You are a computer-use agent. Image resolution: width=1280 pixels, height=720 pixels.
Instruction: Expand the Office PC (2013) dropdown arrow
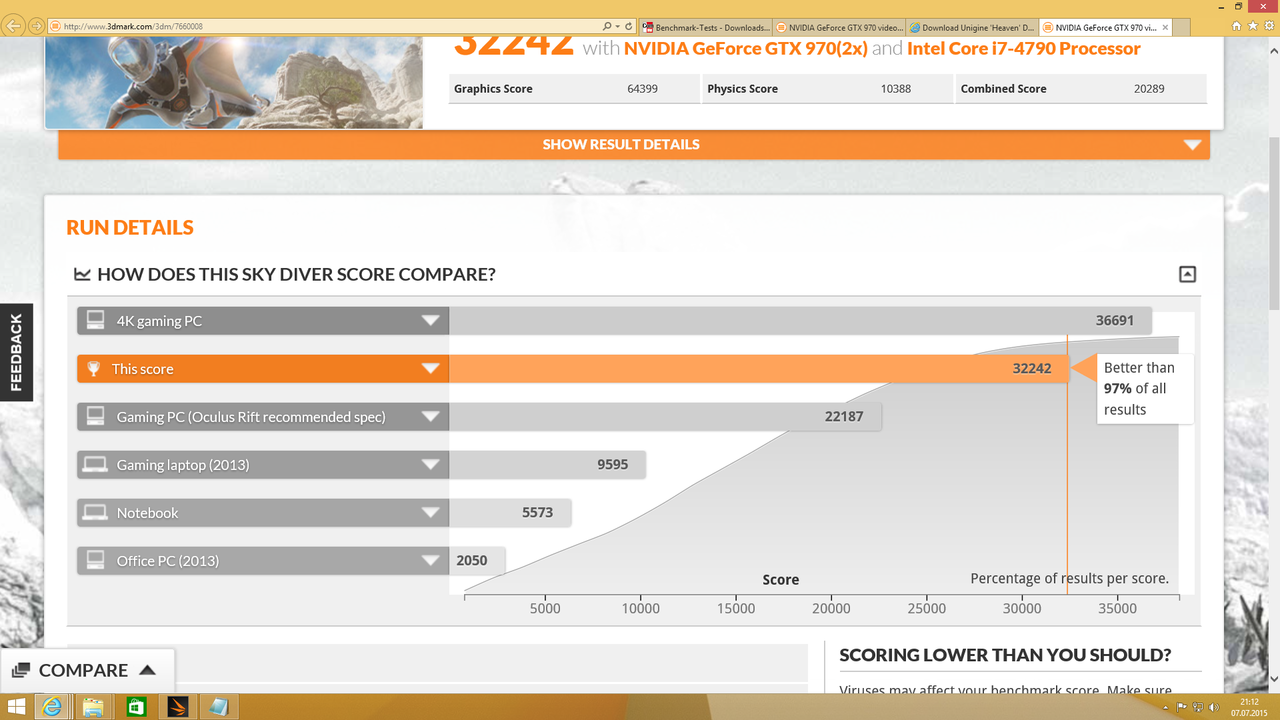point(431,561)
